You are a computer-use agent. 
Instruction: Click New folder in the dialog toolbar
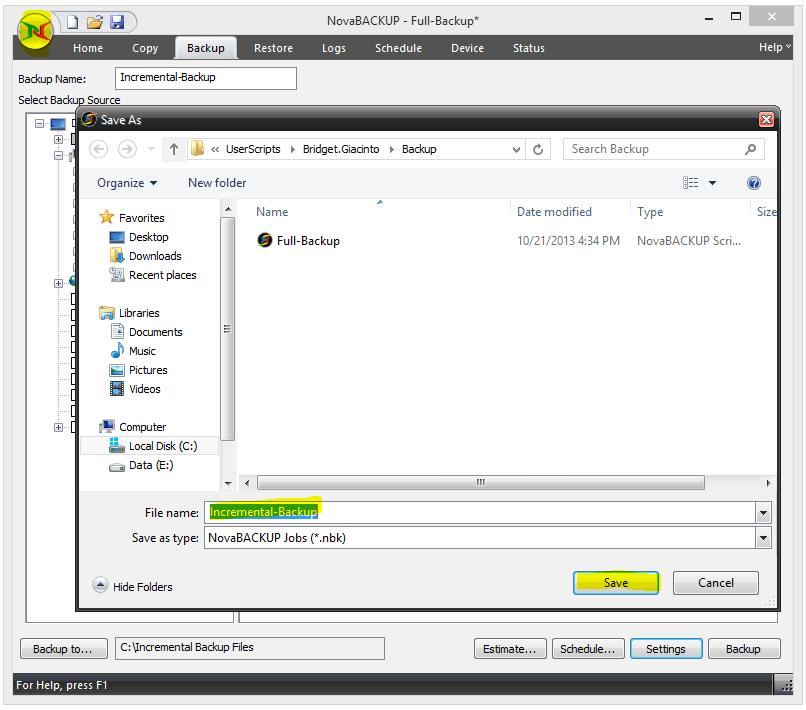click(217, 183)
